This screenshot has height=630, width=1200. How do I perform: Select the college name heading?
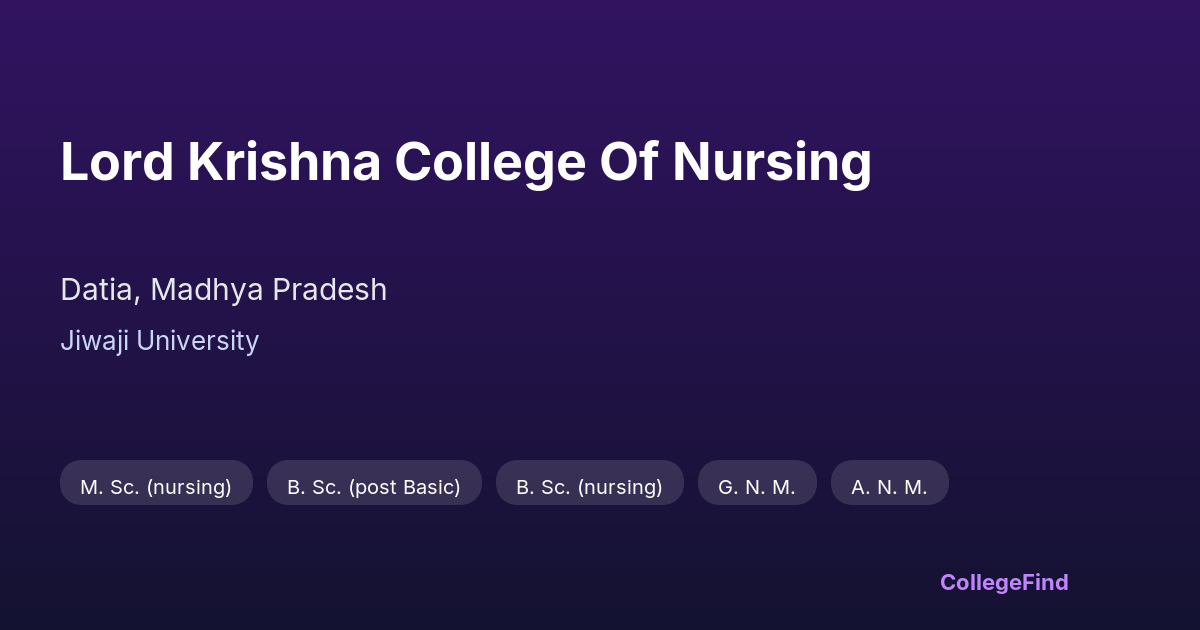point(466,162)
